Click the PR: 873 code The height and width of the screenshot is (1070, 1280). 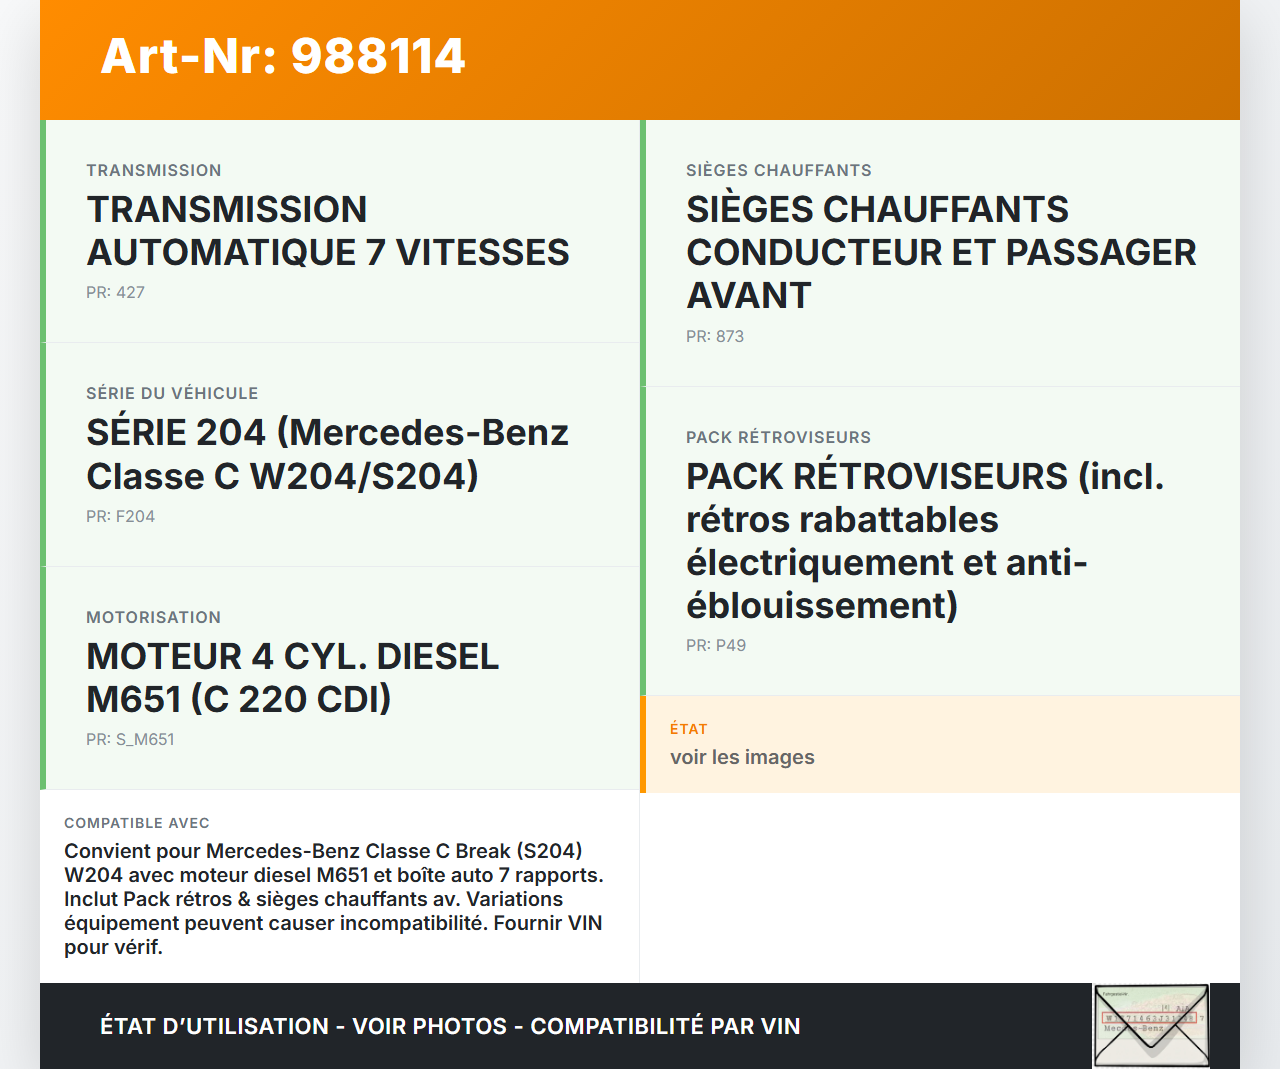tap(714, 337)
